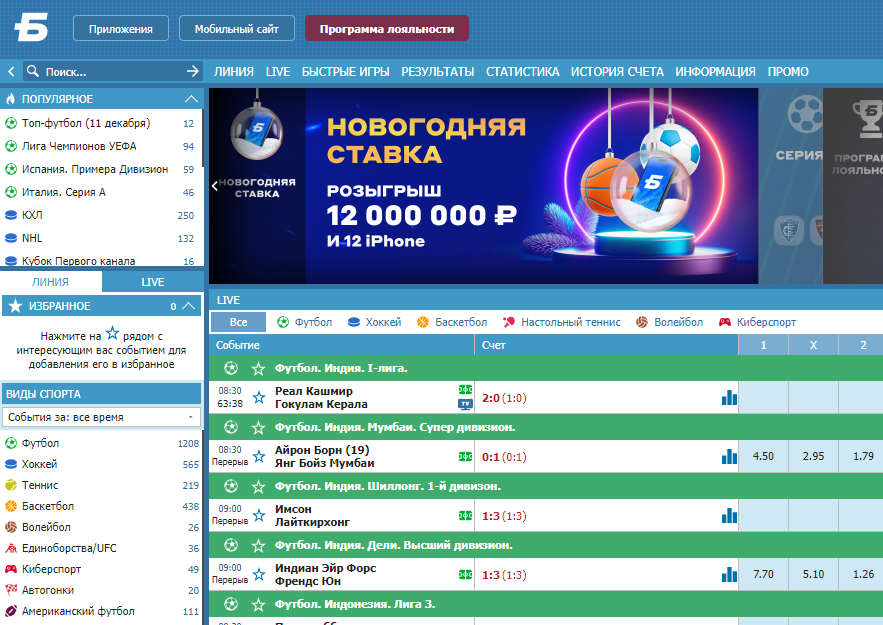Collapse sidebar with left chevron near search
Viewport: 883px width, 625px height.
[x=11, y=72]
